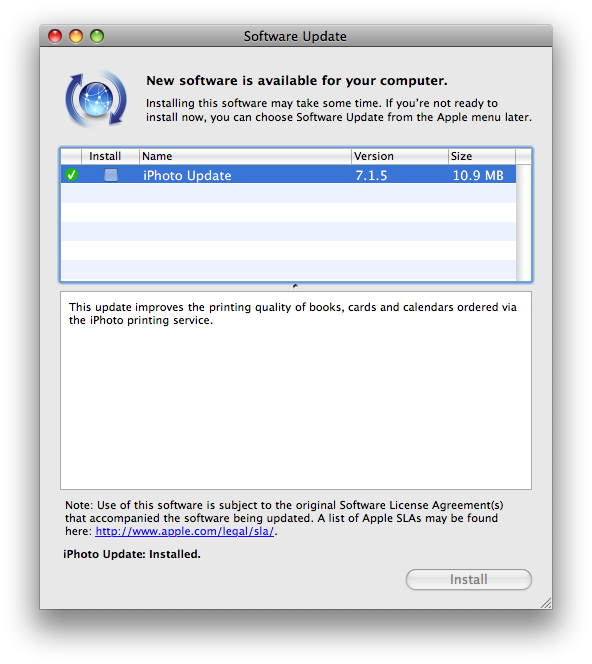Click size value 10.9 MB
Screen dimensions: 592x664
(x=478, y=175)
